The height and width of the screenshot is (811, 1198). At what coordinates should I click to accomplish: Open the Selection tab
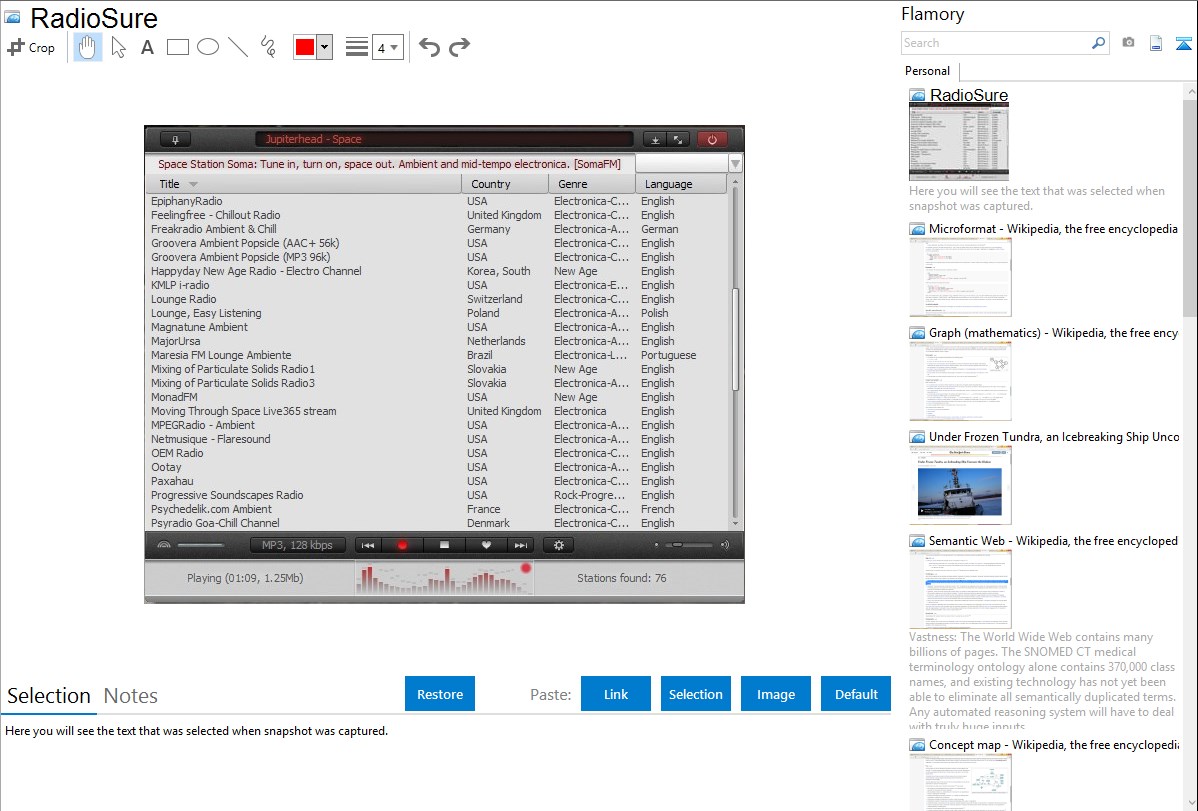(x=49, y=696)
